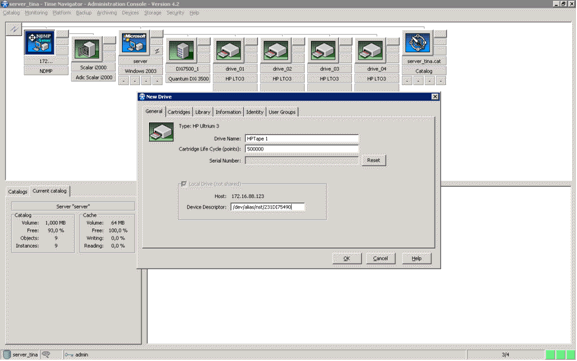This screenshot has height=361, width=577.
Task: Switch to the Identity tab
Action: click(x=255, y=112)
